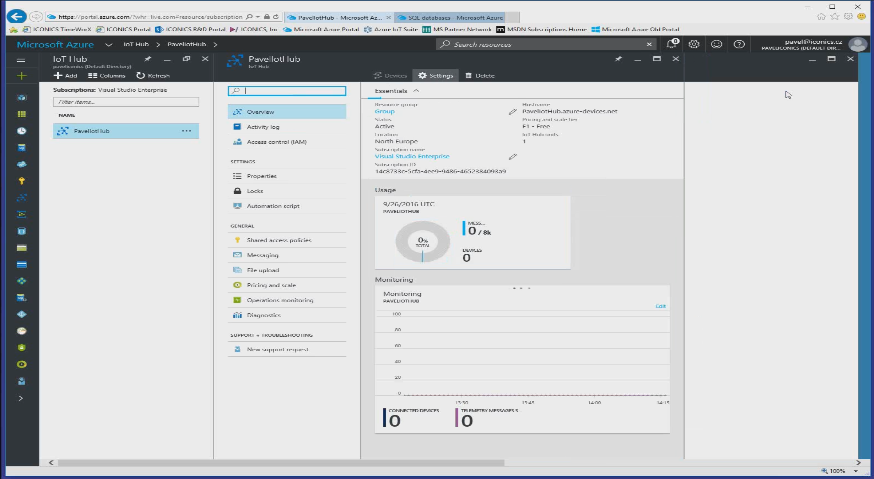Click the Edit link on Monitoring chart
Screen dimensions: 874x479
tap(660, 306)
